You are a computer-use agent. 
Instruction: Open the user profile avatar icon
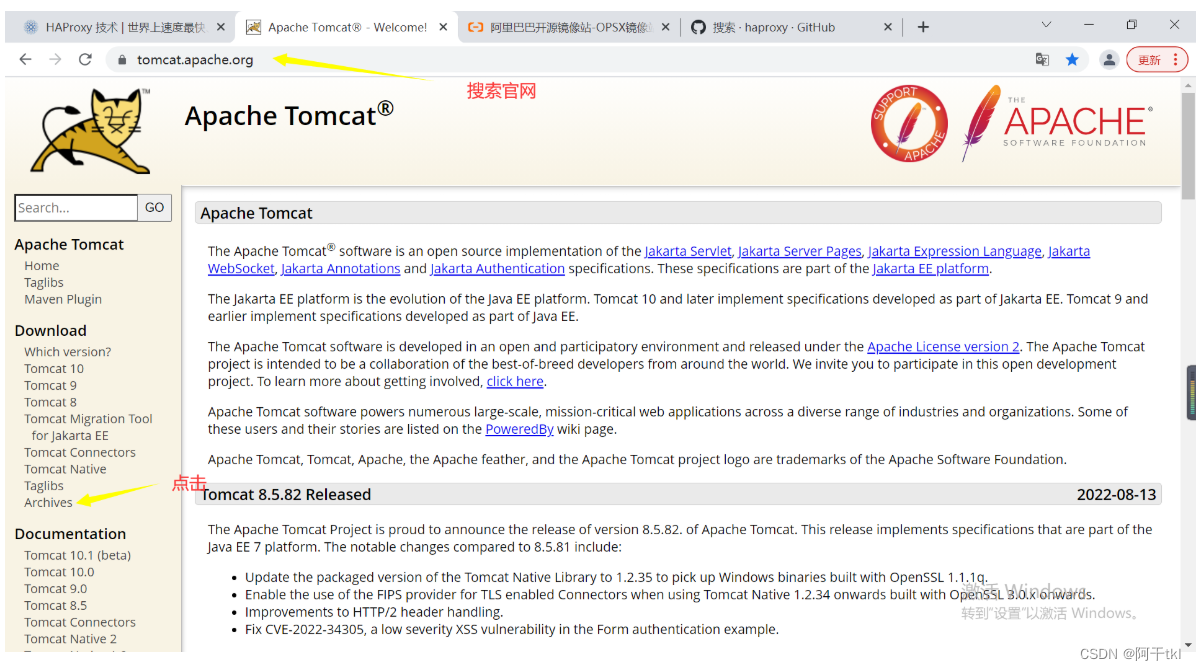coord(1109,60)
